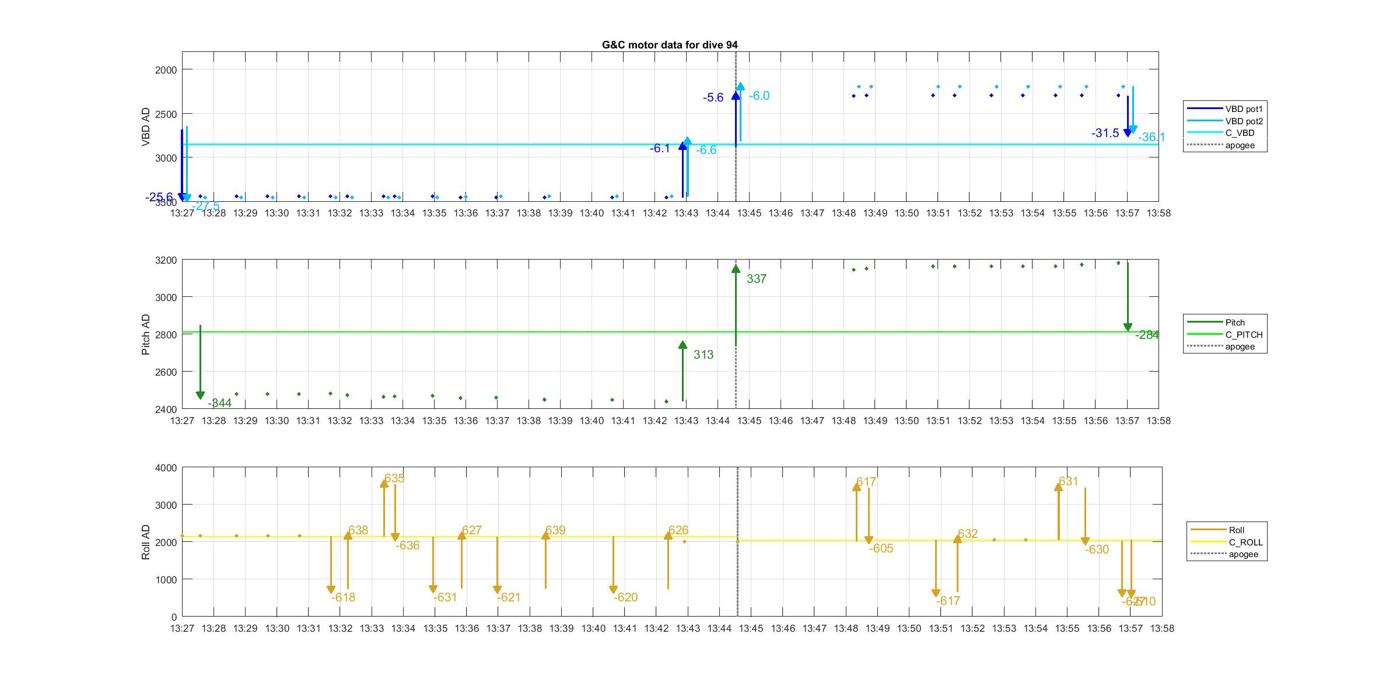Click the "-25.6" VBD data label

[x=160, y=197]
